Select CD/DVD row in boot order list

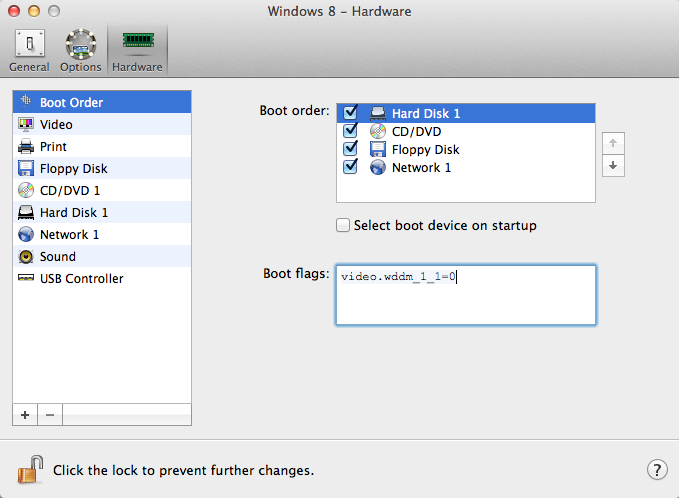tap(466, 131)
